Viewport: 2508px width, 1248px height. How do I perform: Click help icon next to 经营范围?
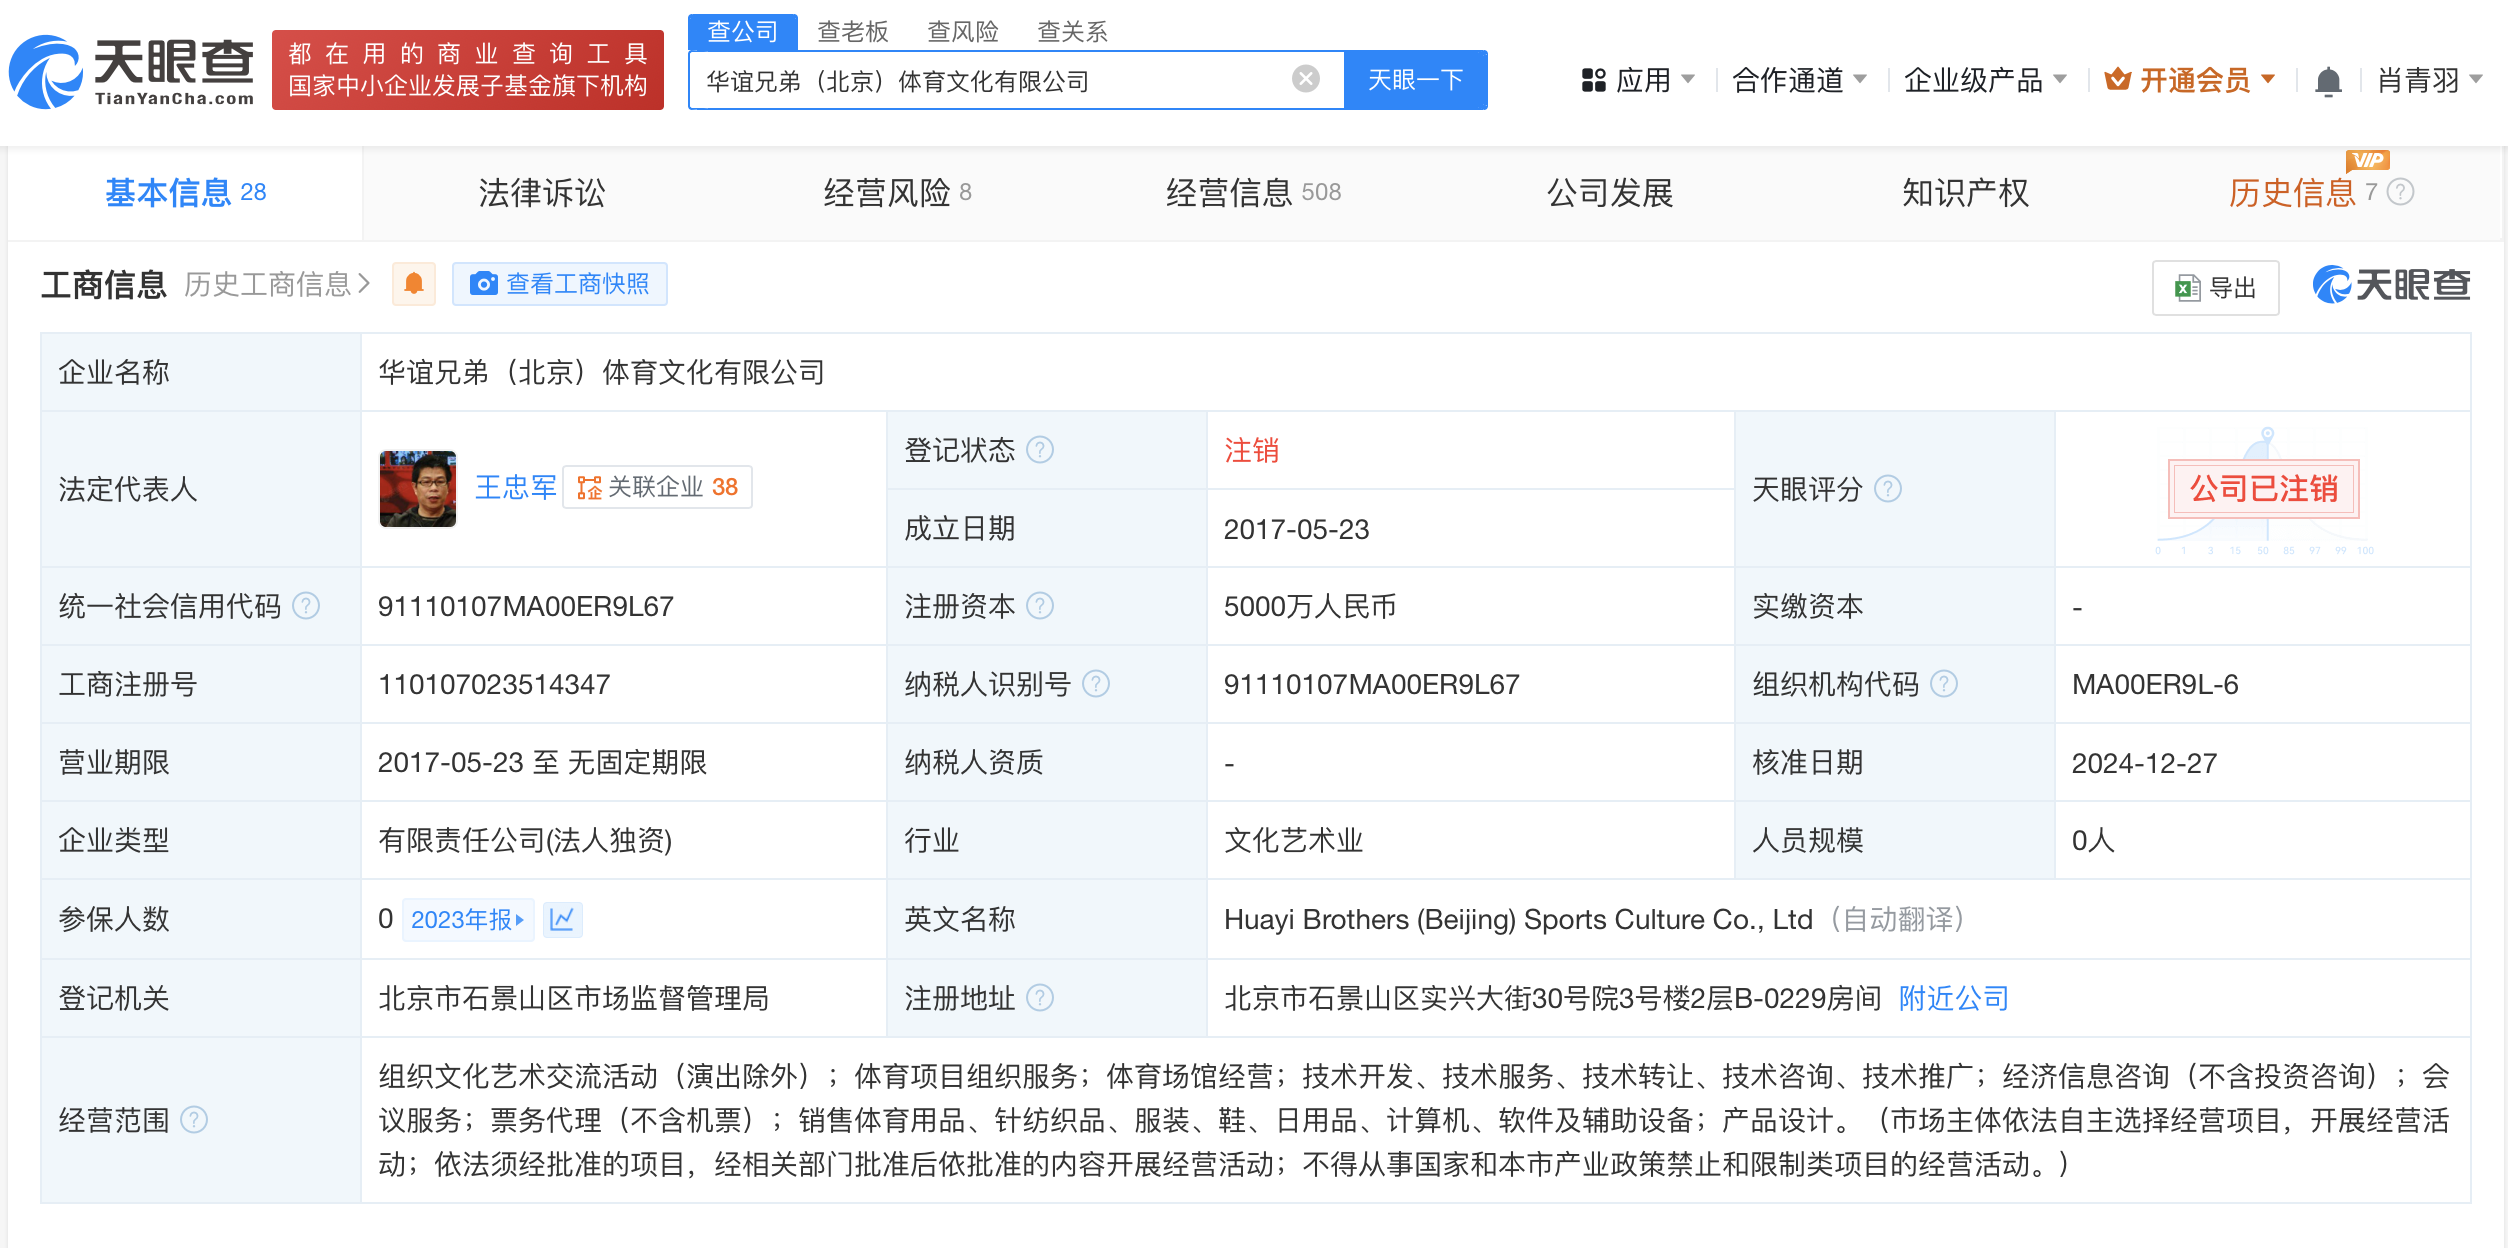(194, 1120)
